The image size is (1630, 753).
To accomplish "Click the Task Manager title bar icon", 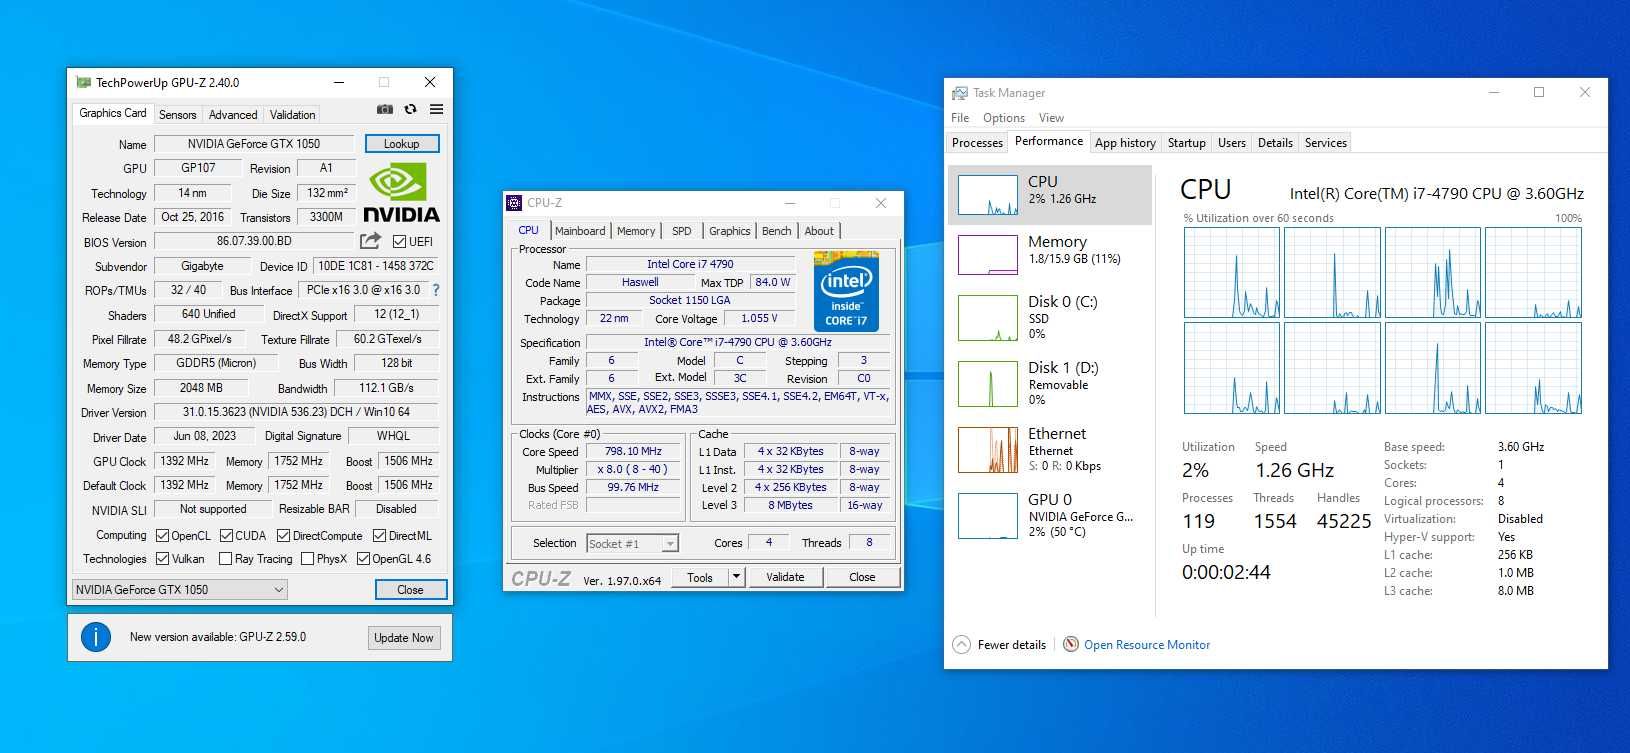I will tap(960, 92).
